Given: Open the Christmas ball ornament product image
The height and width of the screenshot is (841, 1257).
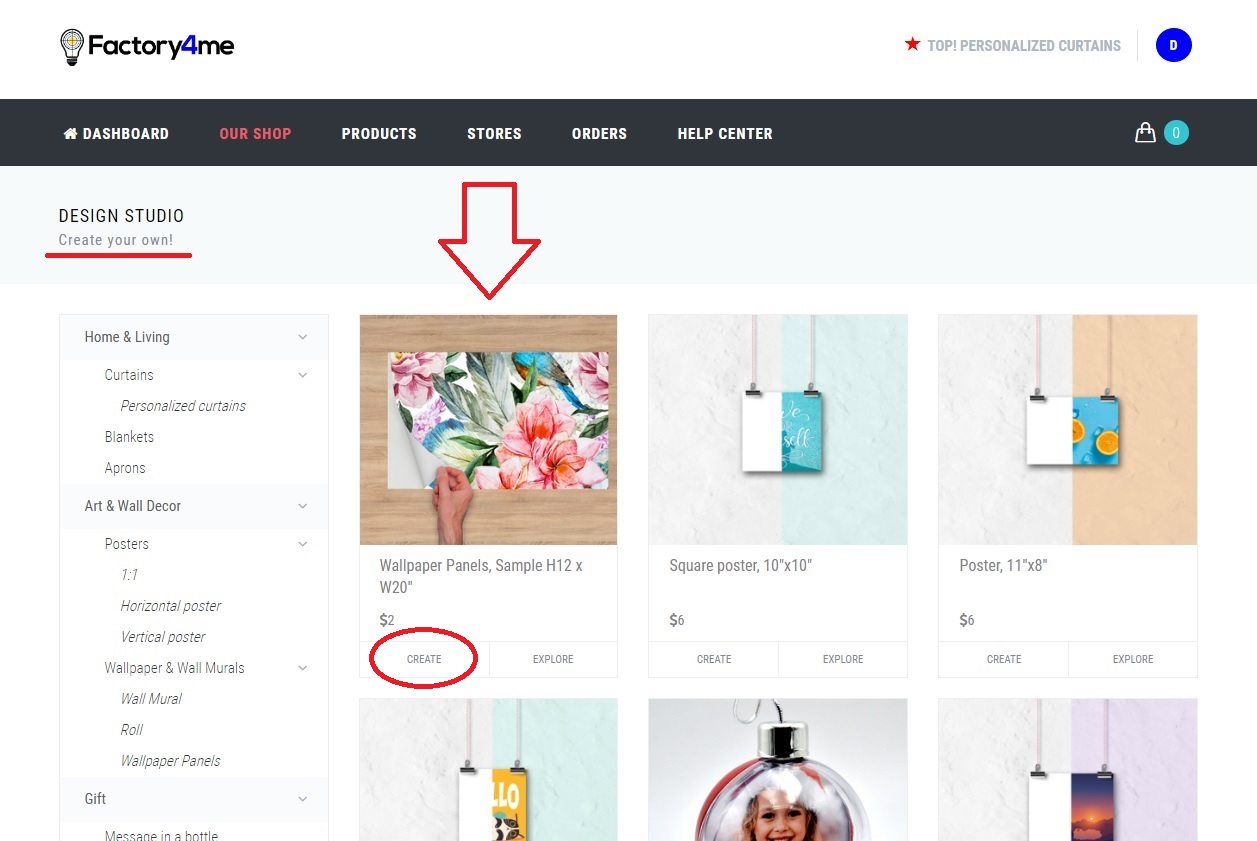Looking at the screenshot, I should pyautogui.click(x=778, y=770).
